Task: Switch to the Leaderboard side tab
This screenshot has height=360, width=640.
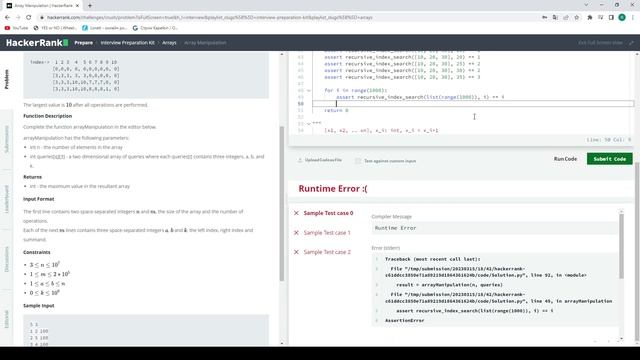Action: 7,199
